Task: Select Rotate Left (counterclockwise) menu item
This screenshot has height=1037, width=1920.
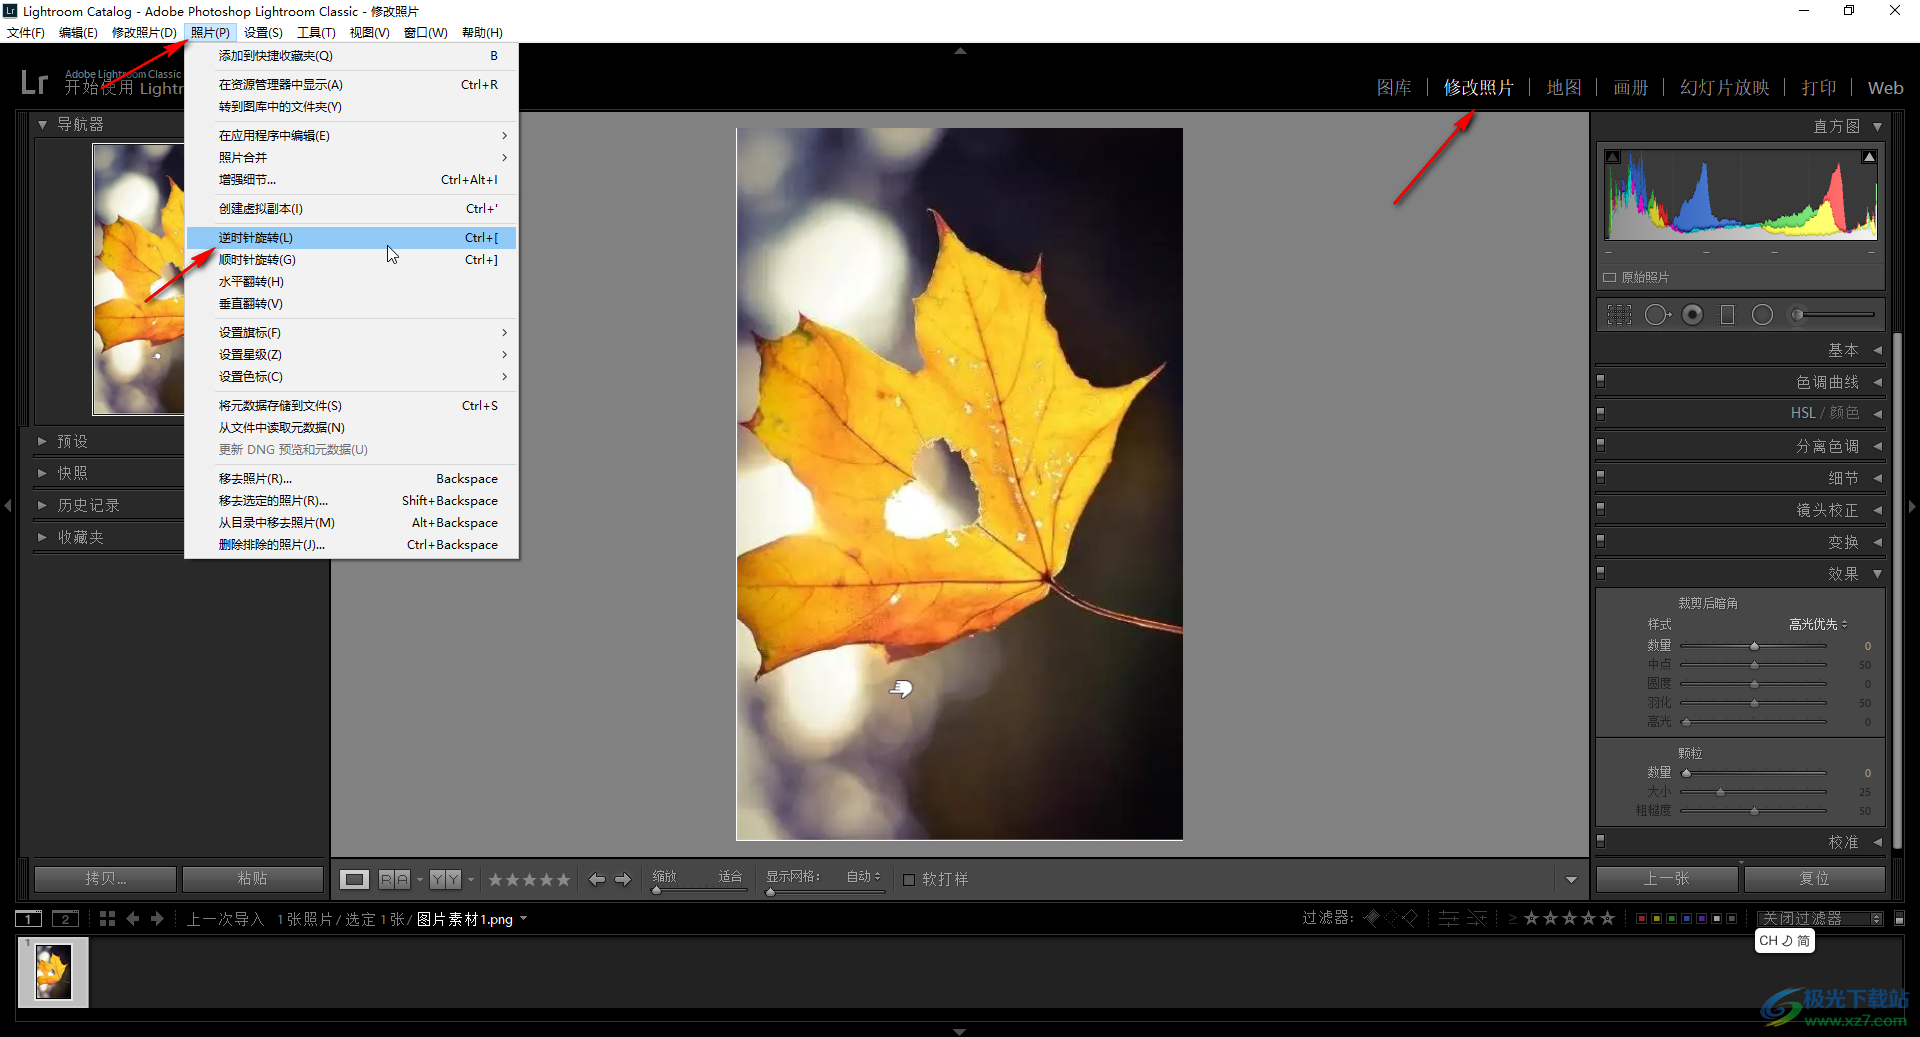Action: 351,238
